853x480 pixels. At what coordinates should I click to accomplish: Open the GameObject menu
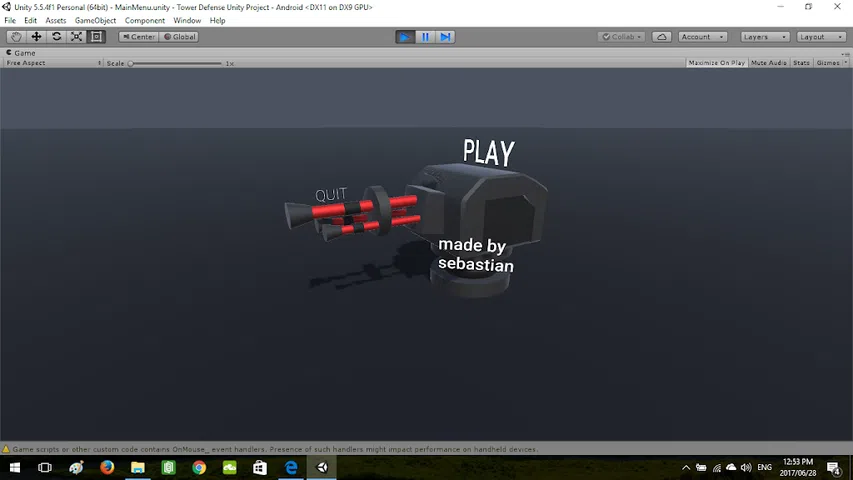[x=95, y=20]
